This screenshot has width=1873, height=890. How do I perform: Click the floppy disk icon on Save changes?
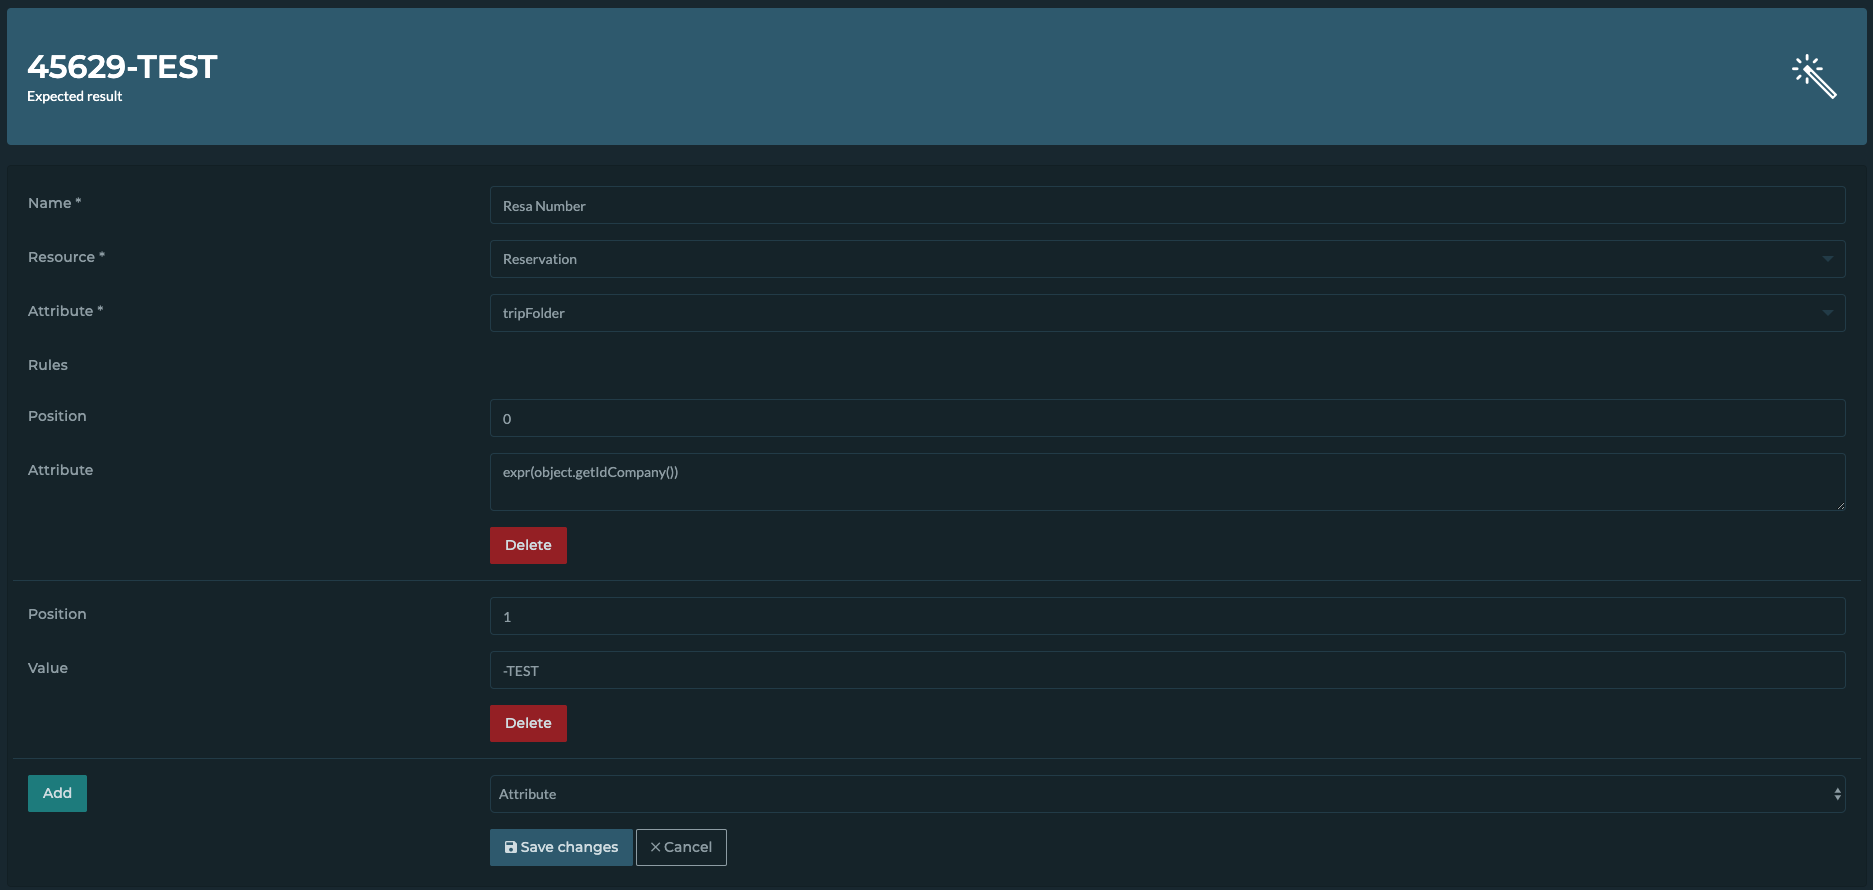point(511,847)
